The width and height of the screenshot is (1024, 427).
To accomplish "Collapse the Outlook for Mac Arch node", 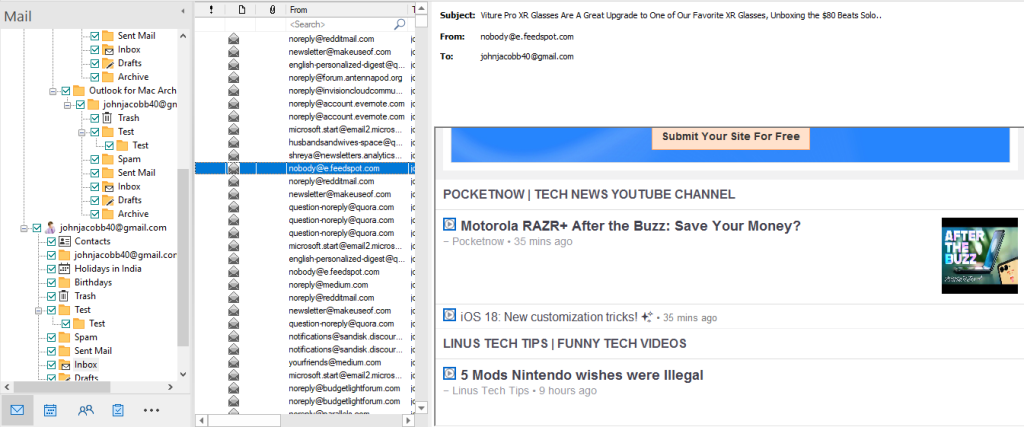I will (x=53, y=90).
